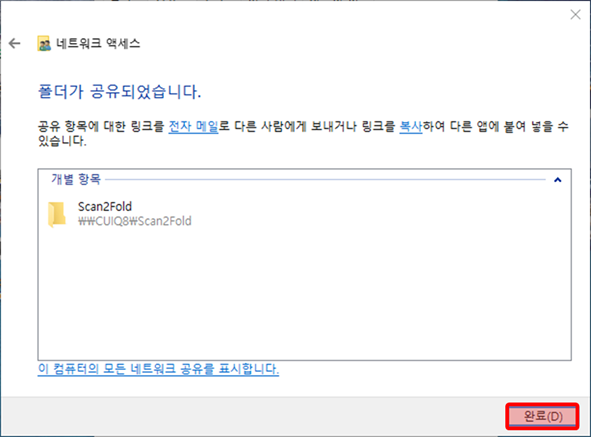Open the 전자 메일 link
This screenshot has height=437, width=591.
(193, 126)
